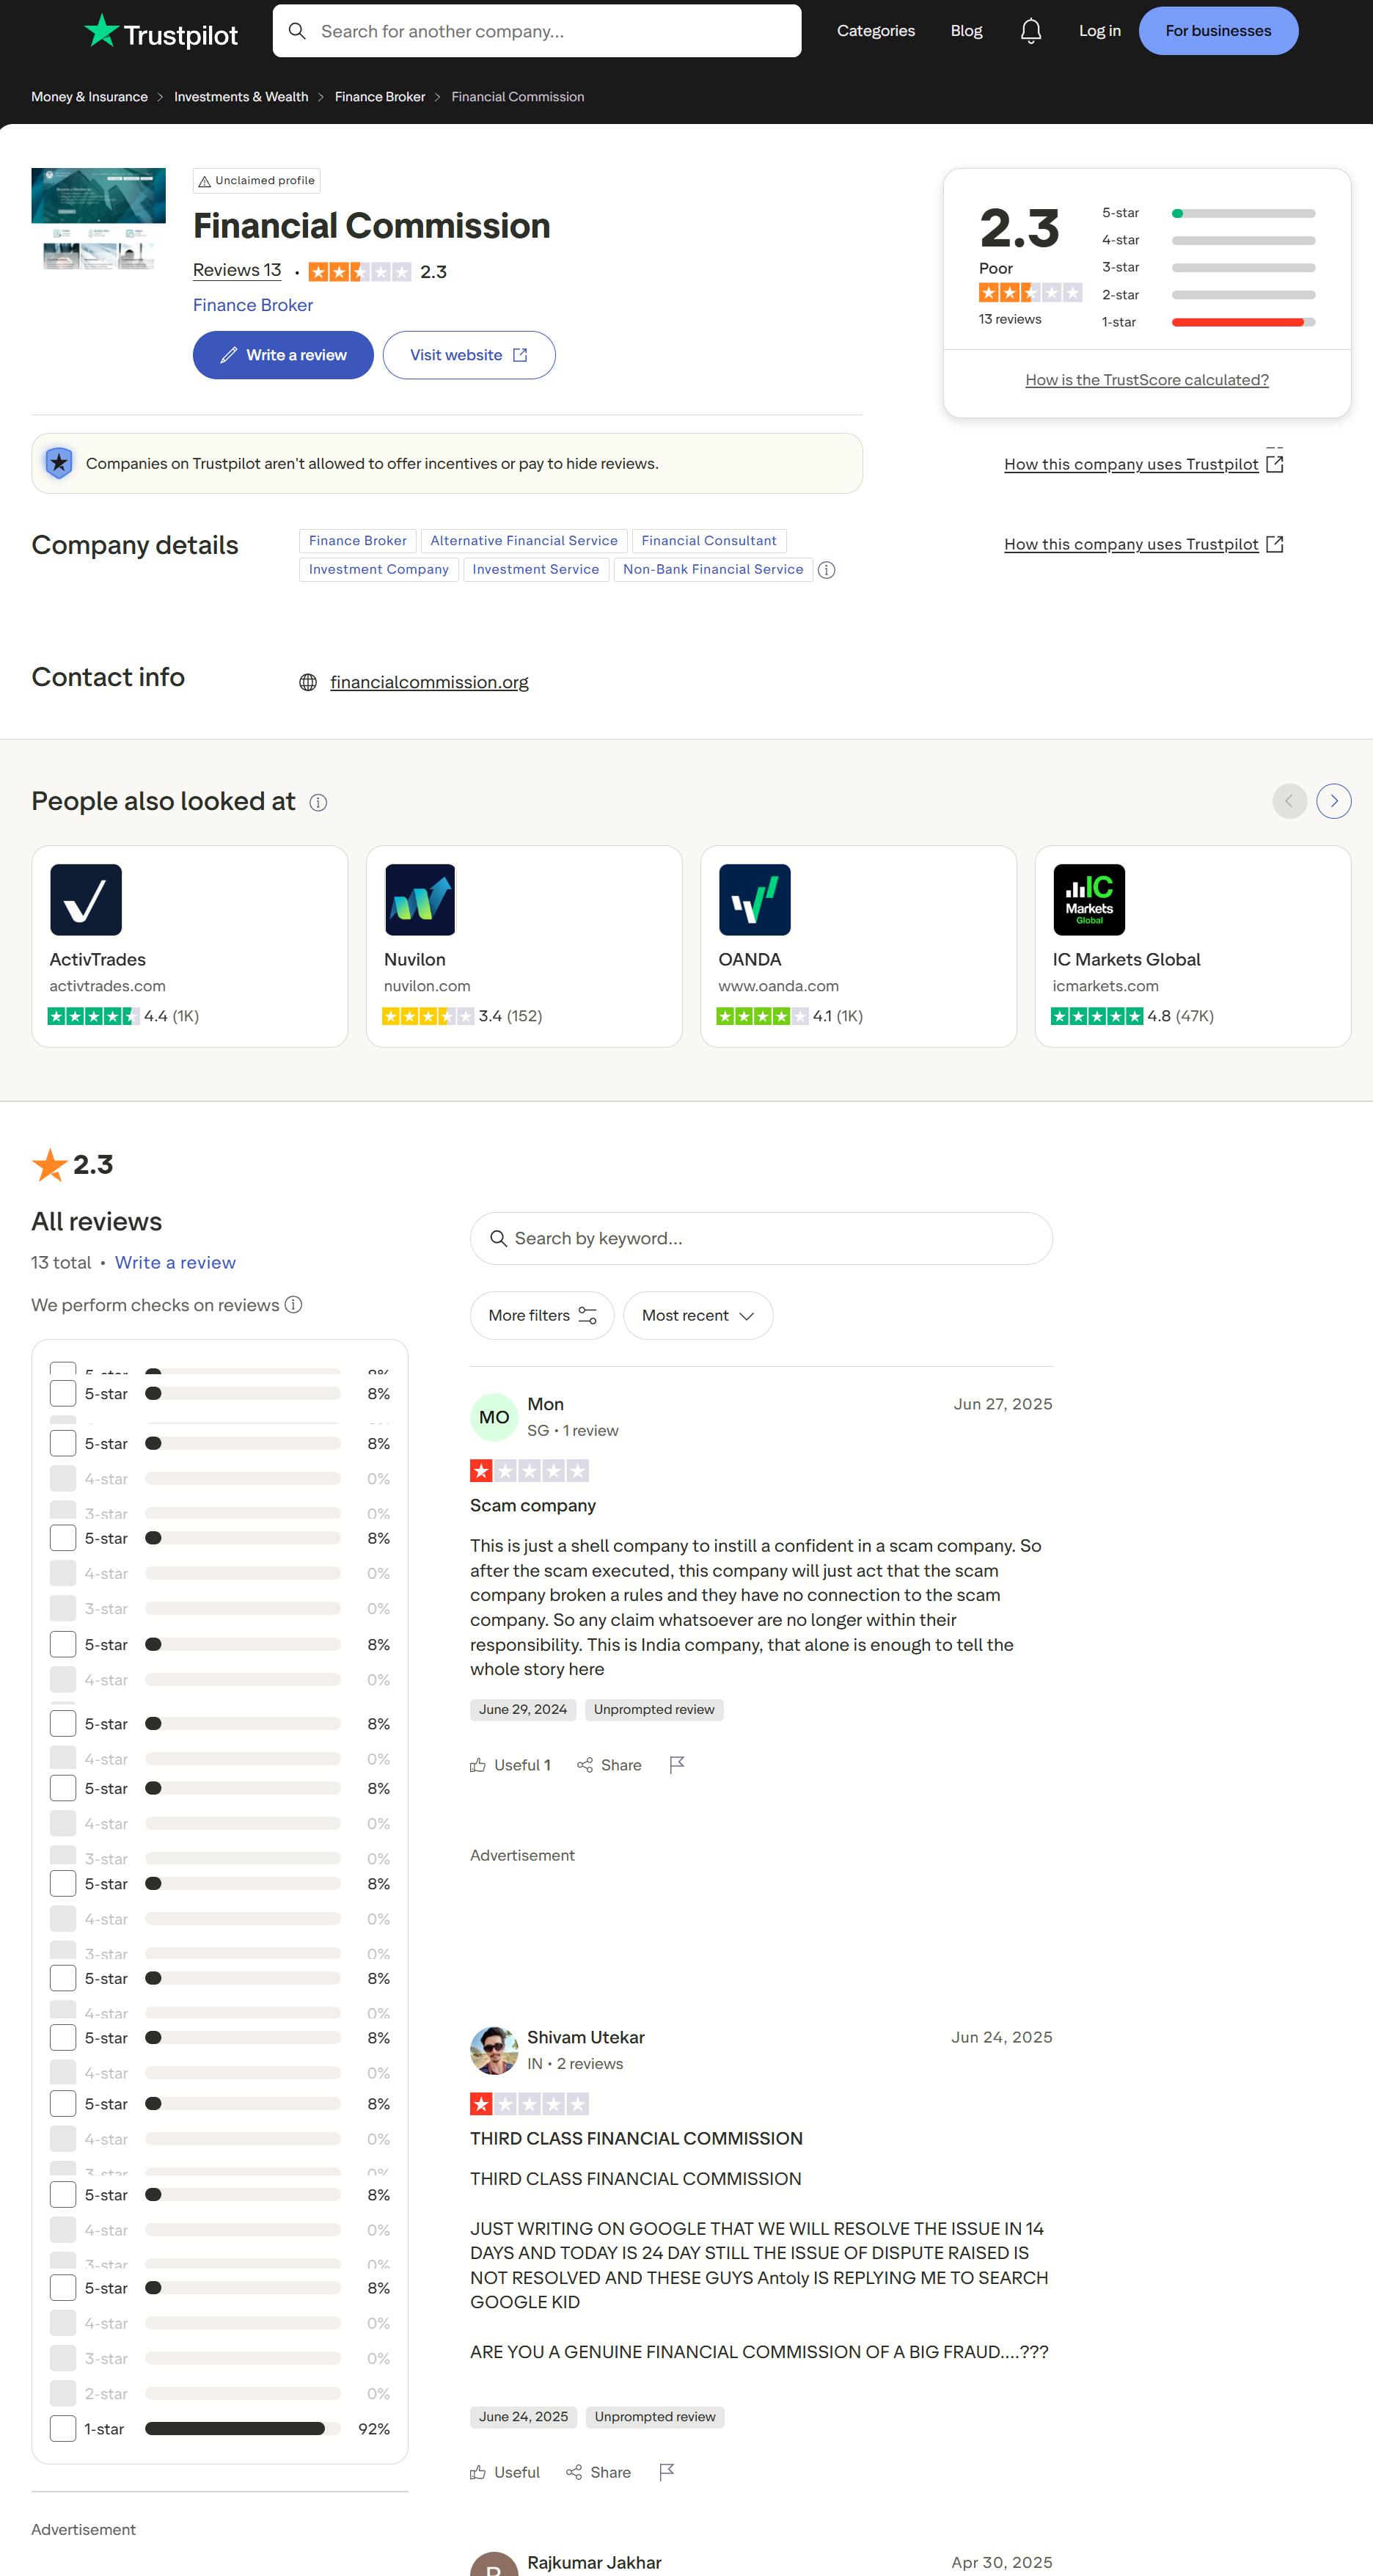The image size is (1373, 2576).
Task: Select the Investment Service tag
Action: pos(536,570)
